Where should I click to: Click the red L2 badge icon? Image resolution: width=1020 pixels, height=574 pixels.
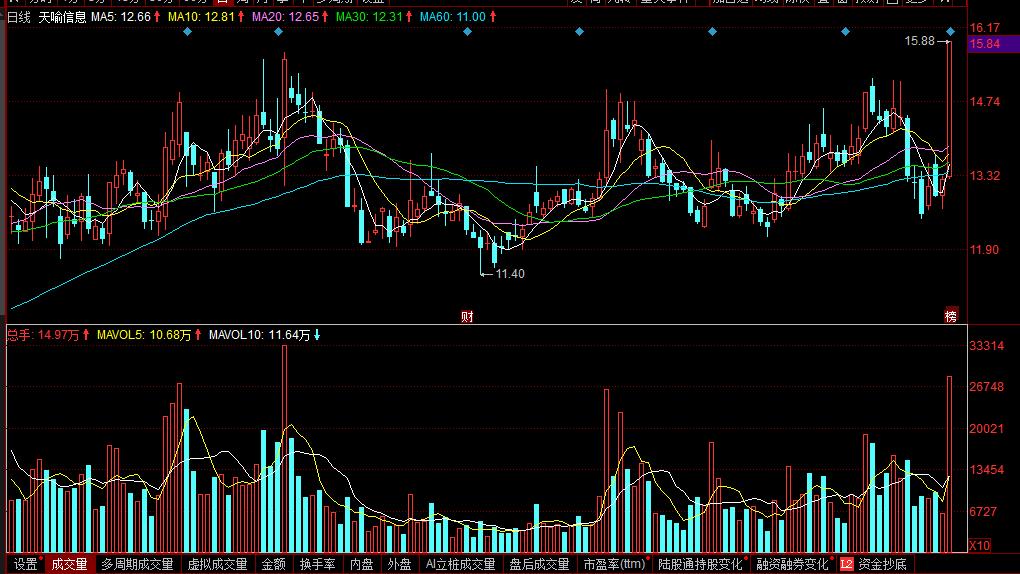coord(846,564)
